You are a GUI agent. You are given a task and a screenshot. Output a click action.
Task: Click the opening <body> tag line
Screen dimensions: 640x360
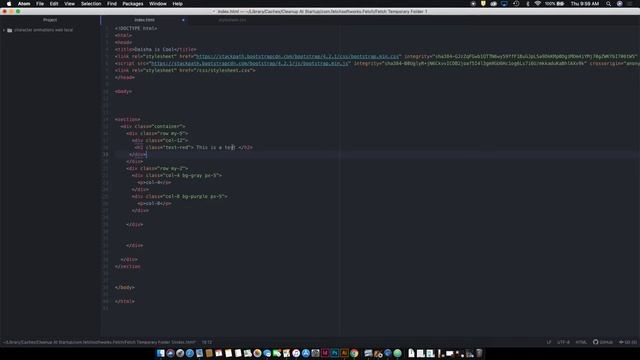(x=123, y=91)
